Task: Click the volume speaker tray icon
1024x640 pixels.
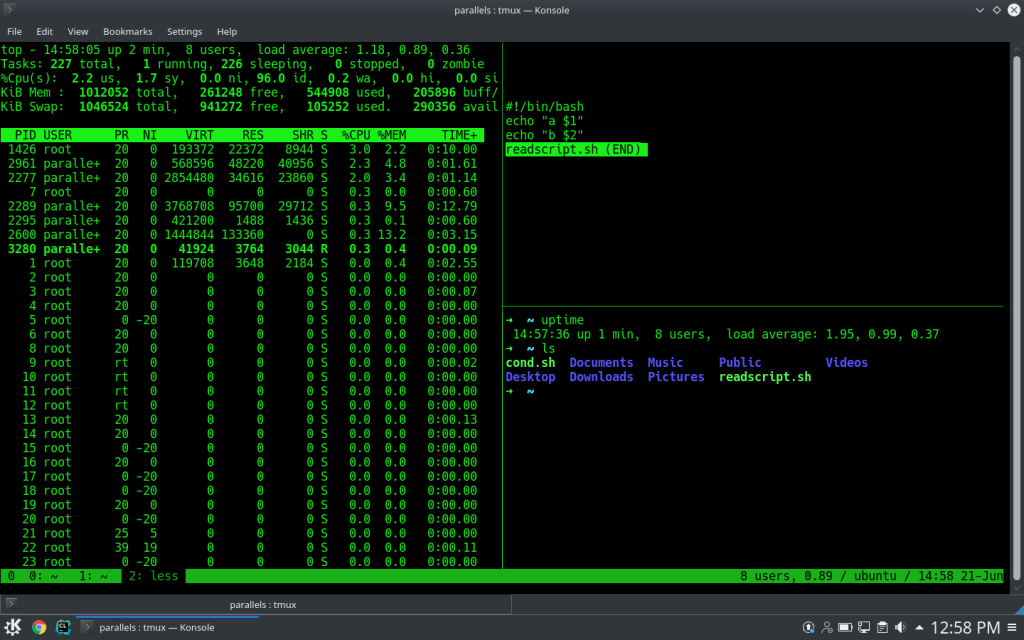Action: [902, 627]
